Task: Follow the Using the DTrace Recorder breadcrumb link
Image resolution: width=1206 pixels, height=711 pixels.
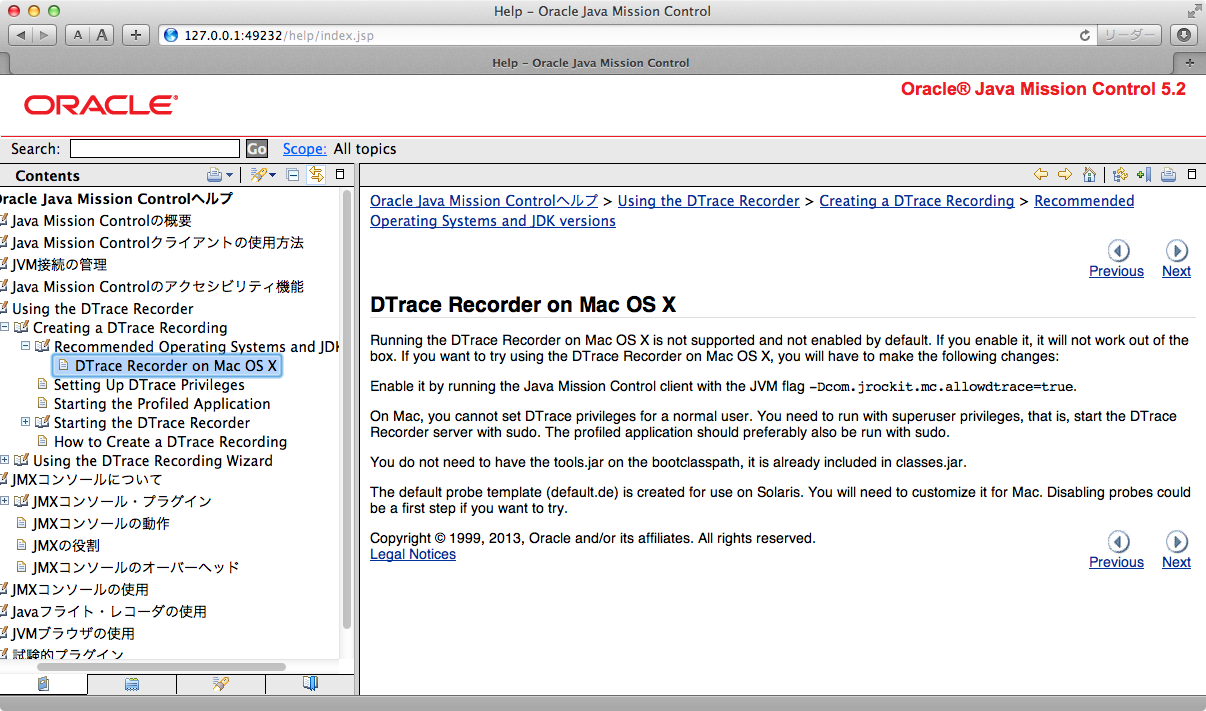Action: 709,201
